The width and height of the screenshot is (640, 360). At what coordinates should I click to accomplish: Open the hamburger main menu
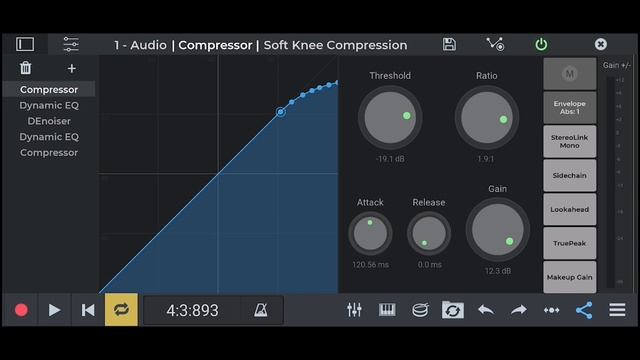(x=617, y=310)
